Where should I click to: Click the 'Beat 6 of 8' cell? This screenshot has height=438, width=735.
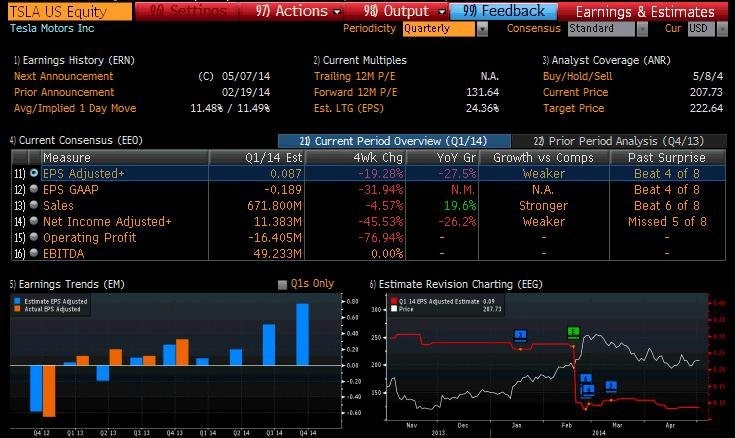pos(667,205)
